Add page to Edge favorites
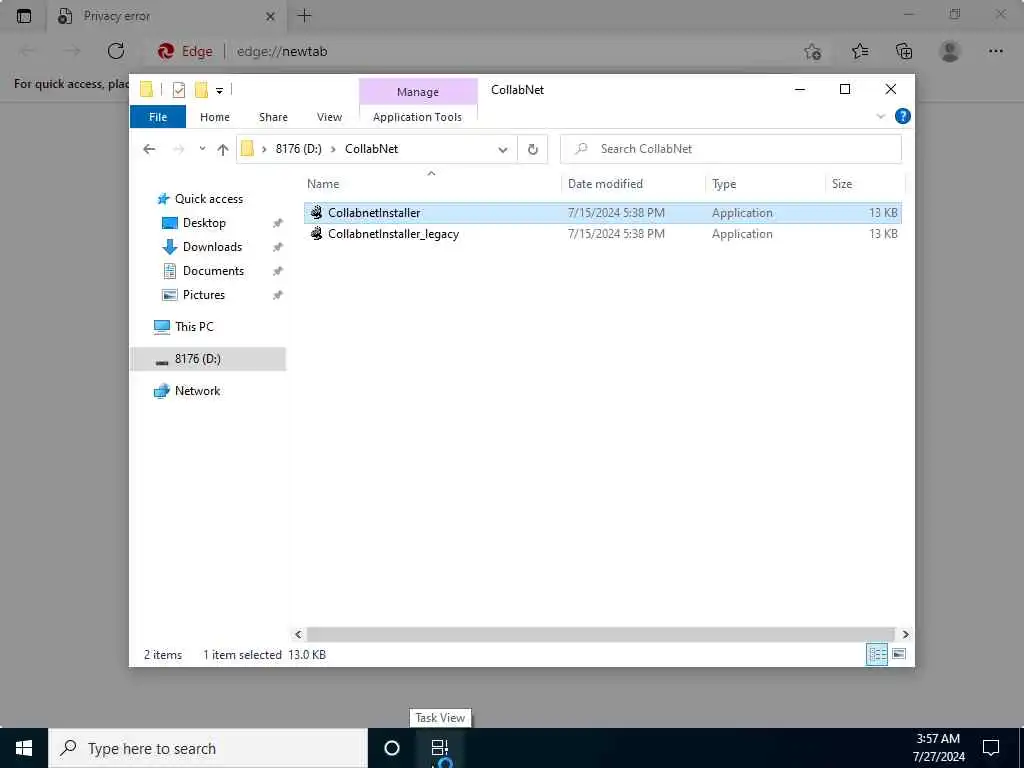1024x768 pixels. tap(813, 51)
